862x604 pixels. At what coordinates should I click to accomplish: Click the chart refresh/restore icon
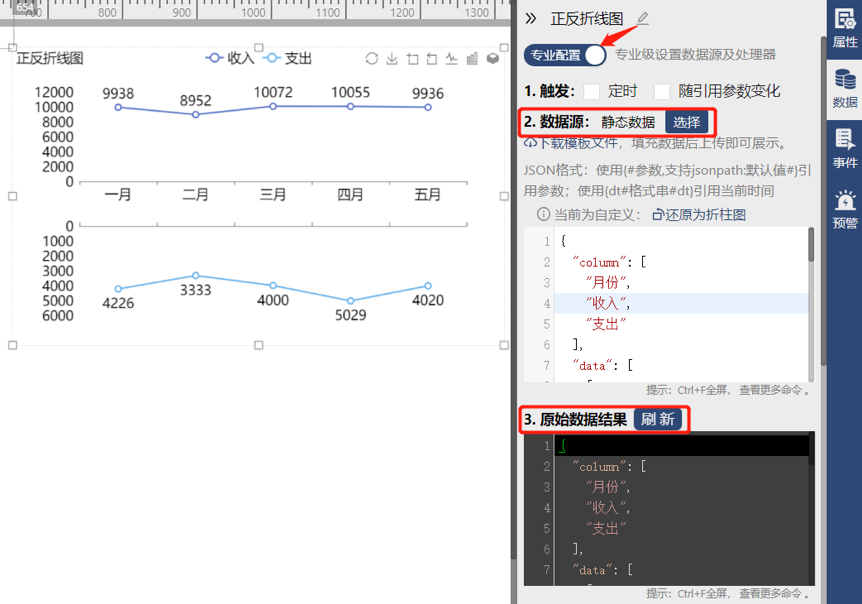(372, 59)
